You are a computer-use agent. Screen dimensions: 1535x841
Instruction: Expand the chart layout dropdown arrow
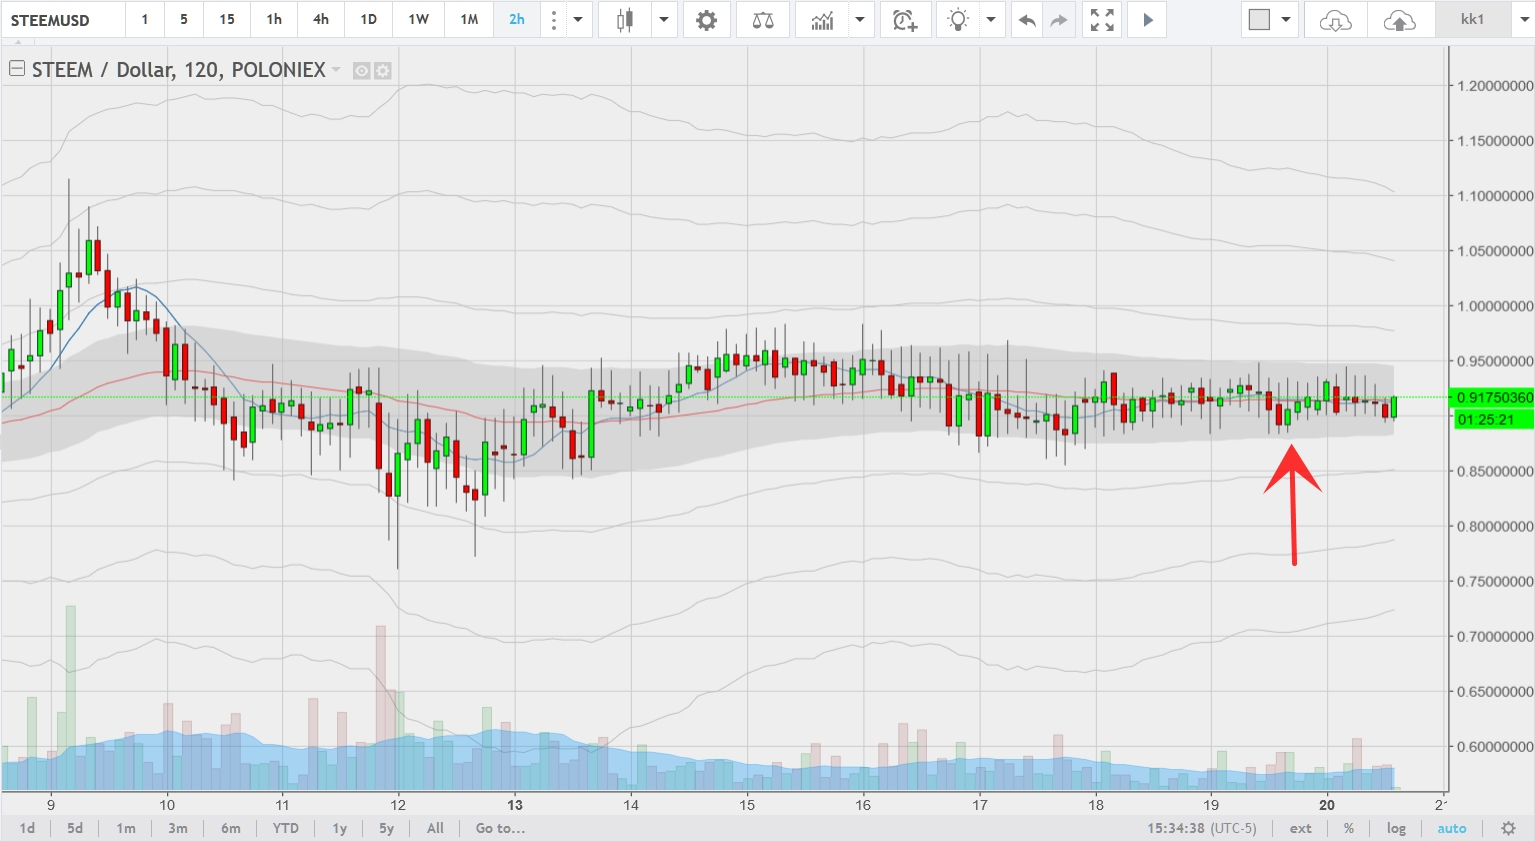pos(1286,20)
